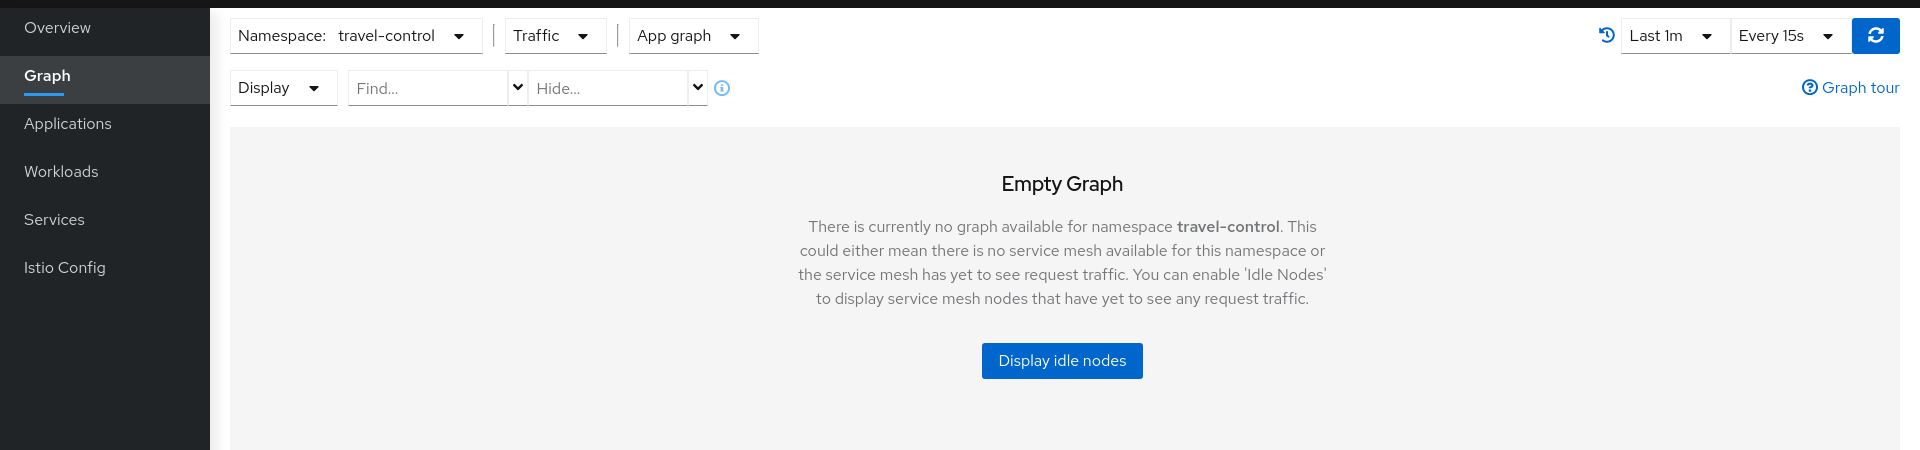Open Applications in the sidebar
Image resolution: width=1920 pixels, height=450 pixels.
tap(68, 124)
